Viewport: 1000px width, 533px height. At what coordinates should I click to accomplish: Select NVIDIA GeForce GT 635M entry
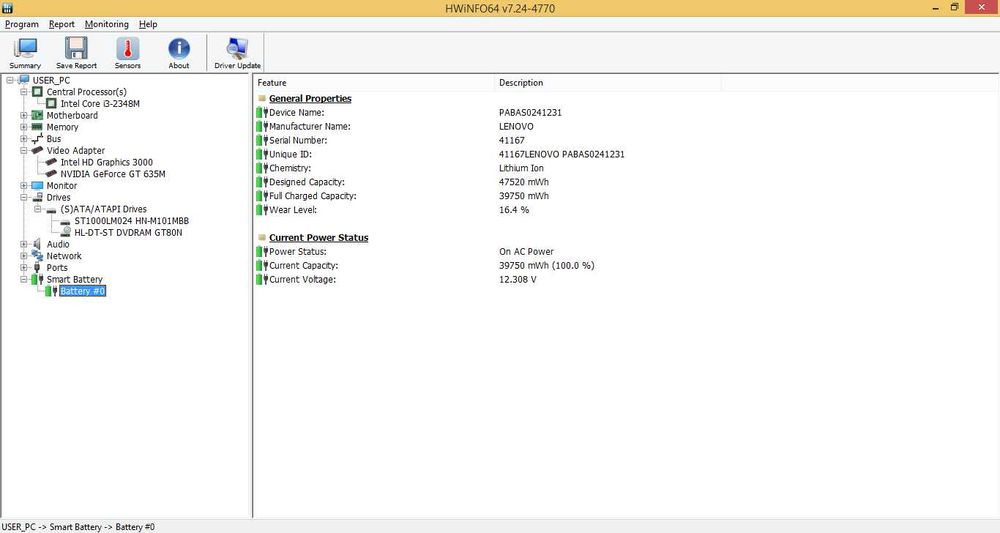113,173
